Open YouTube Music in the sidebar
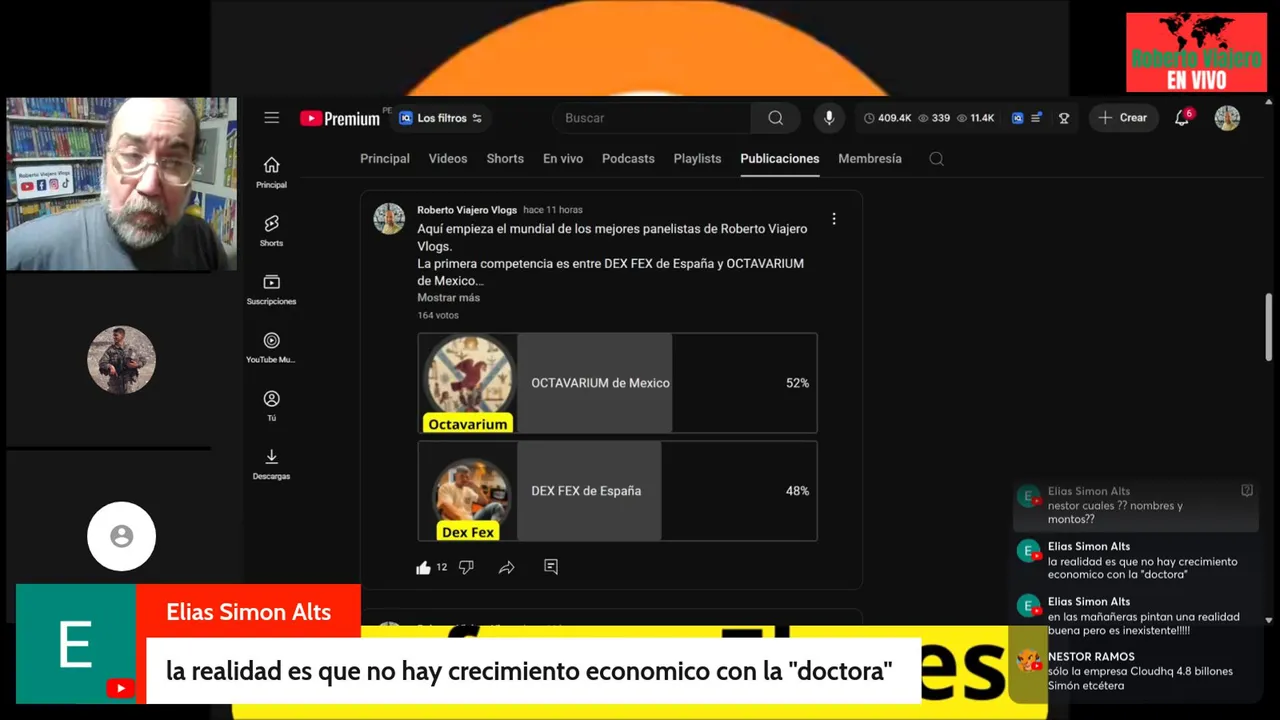The width and height of the screenshot is (1280, 720). 271,347
